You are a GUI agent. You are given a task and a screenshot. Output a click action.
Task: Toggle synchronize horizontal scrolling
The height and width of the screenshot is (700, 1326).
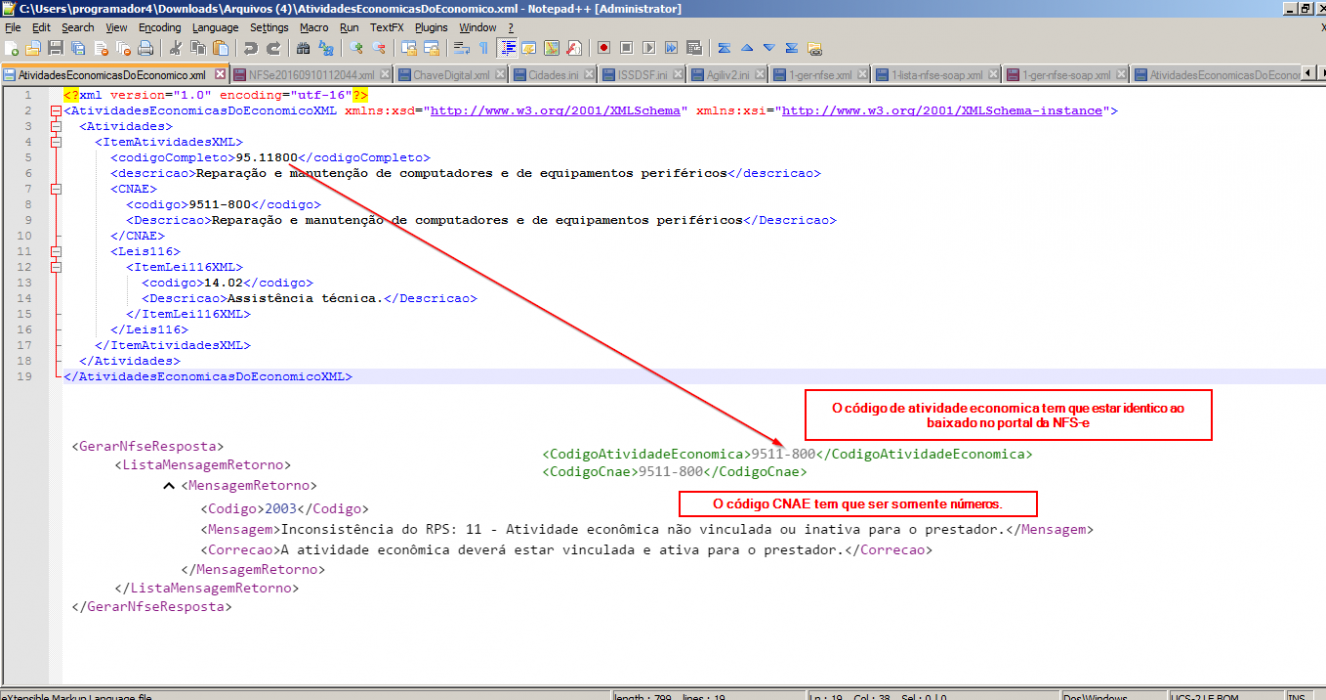(x=431, y=48)
